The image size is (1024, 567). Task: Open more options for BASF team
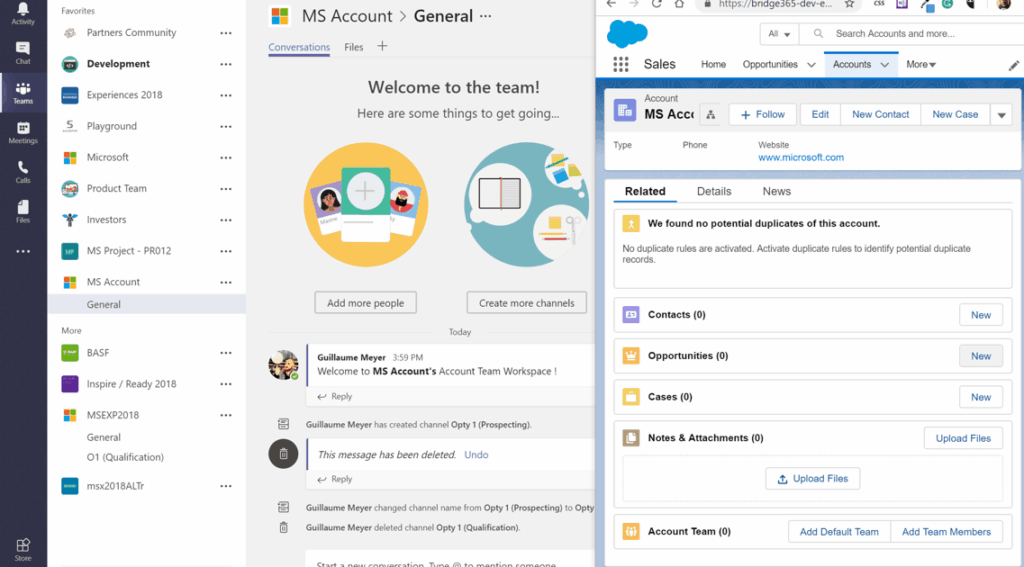pyautogui.click(x=226, y=353)
